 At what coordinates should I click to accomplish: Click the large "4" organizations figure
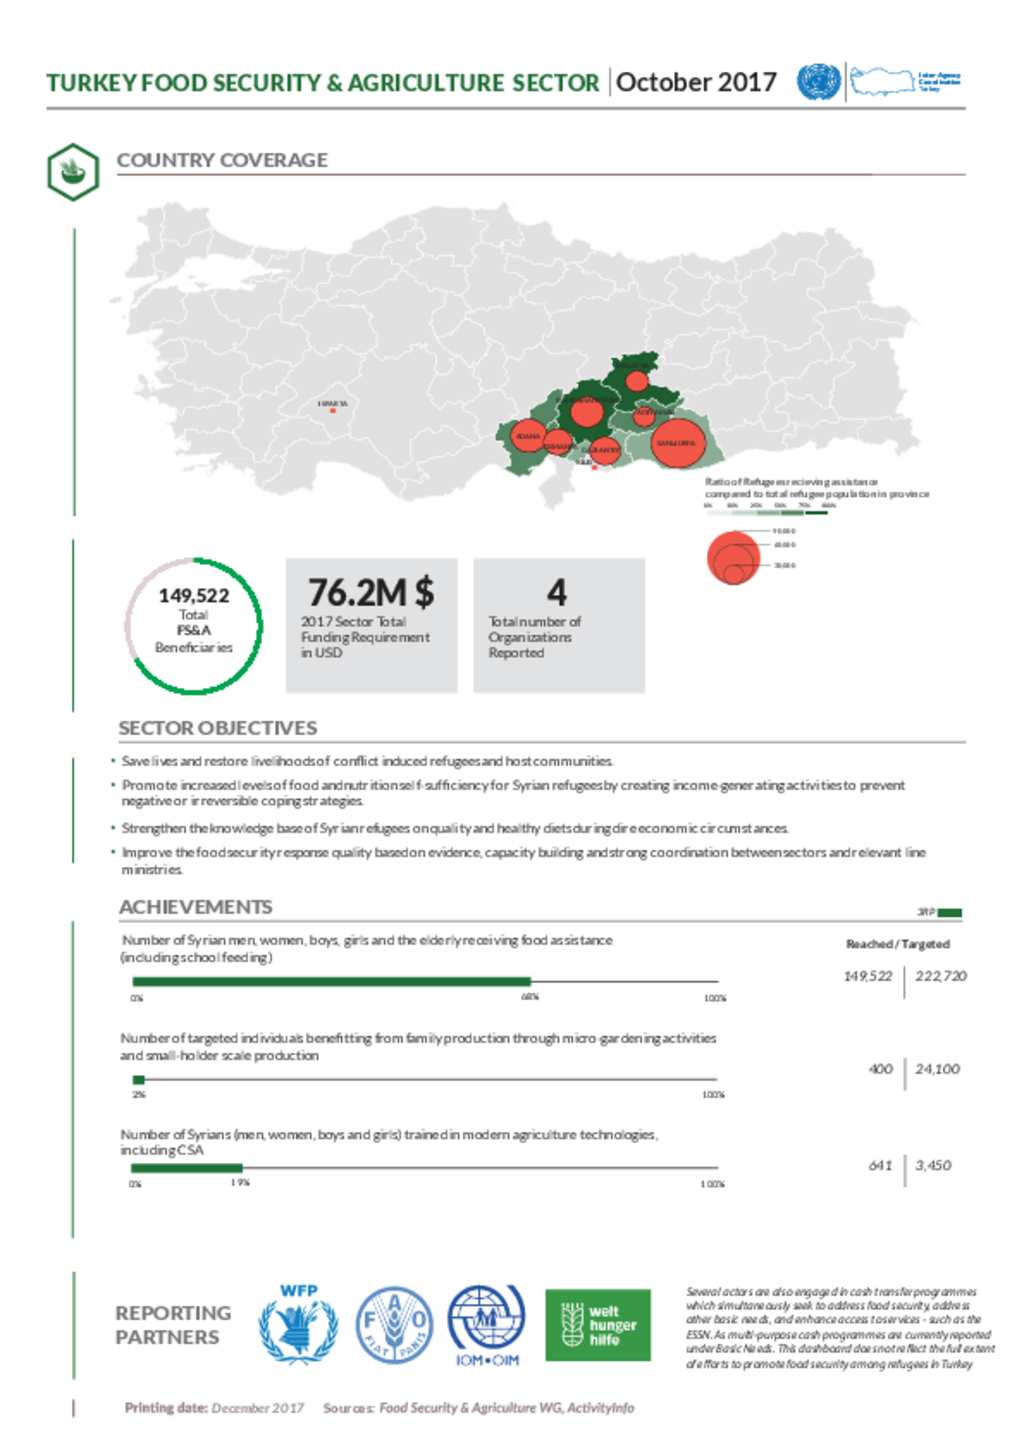(557, 592)
